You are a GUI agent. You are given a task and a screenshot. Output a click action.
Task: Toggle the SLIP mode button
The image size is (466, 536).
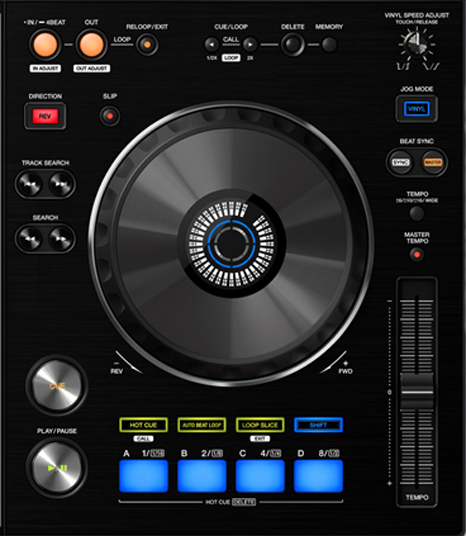(x=110, y=116)
